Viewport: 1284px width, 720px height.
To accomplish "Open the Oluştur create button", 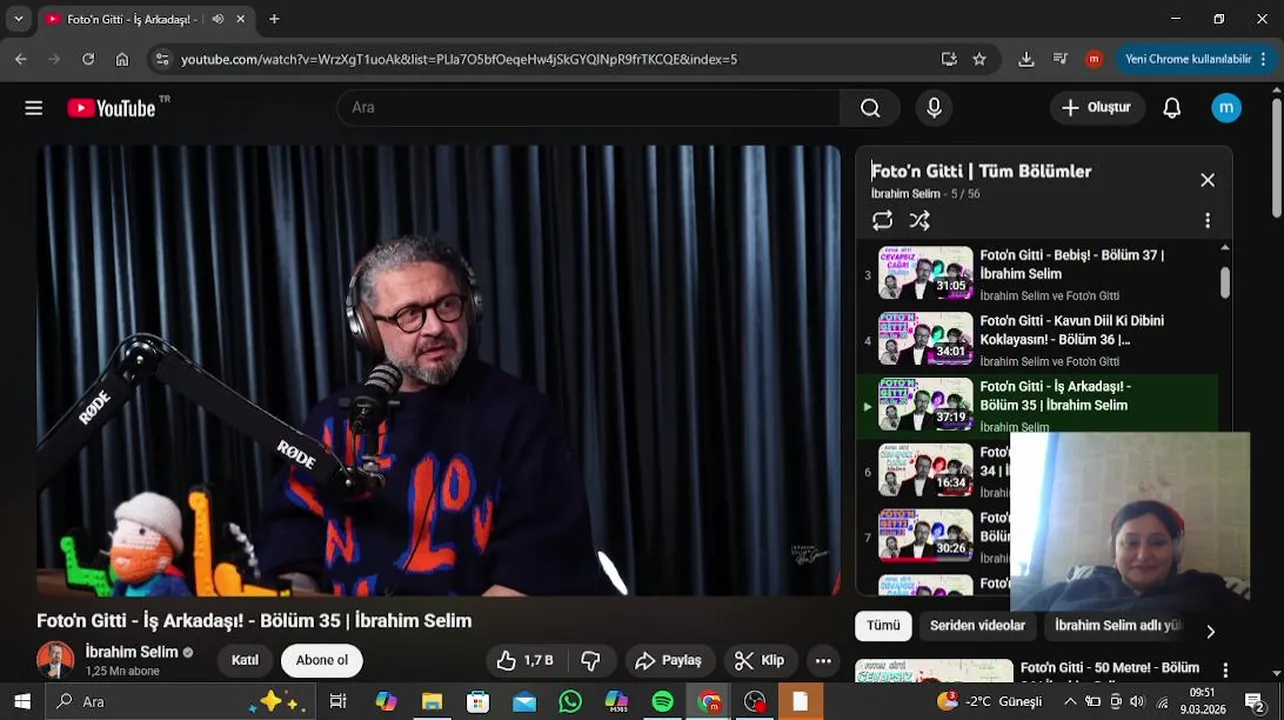I will [1097, 108].
